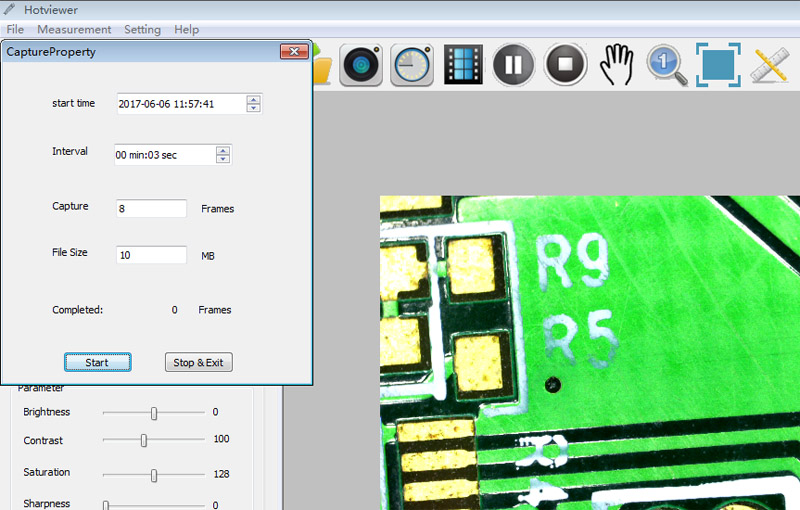Click the Stop & Exit button

(198, 362)
